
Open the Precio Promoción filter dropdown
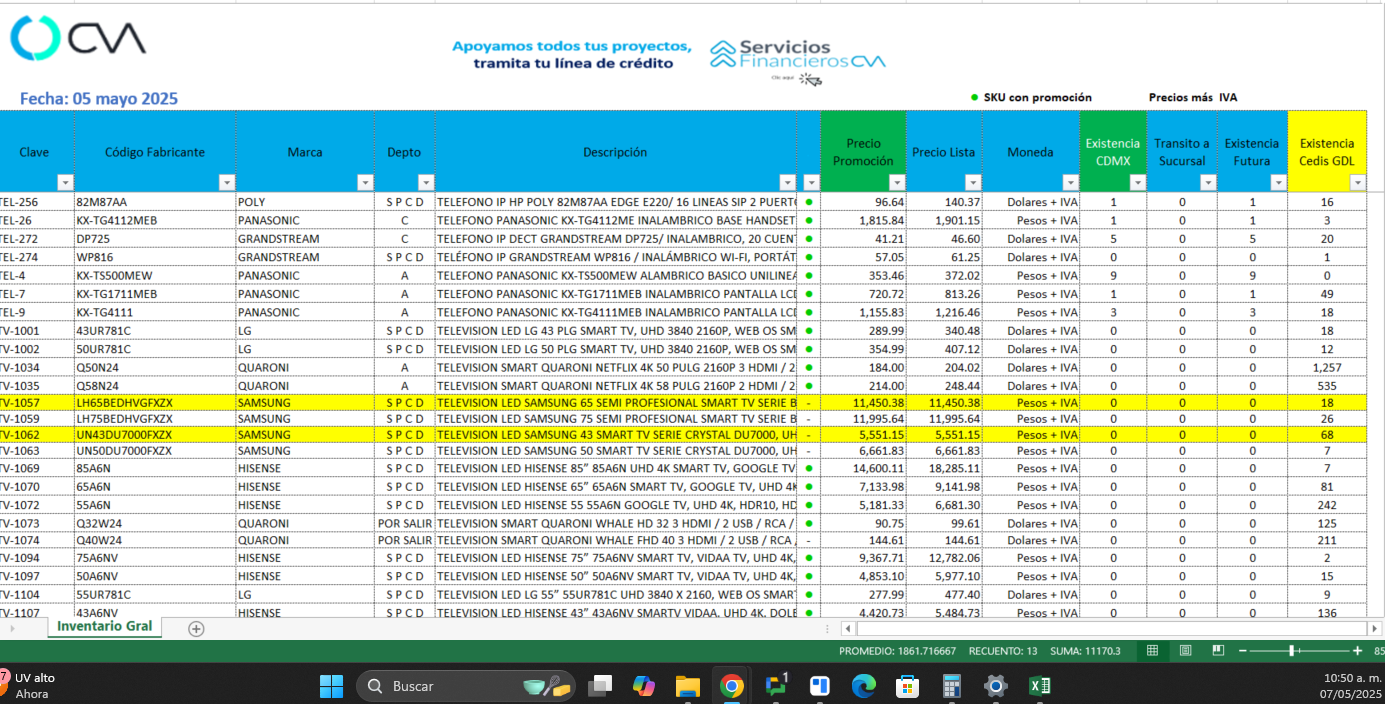[x=897, y=182]
